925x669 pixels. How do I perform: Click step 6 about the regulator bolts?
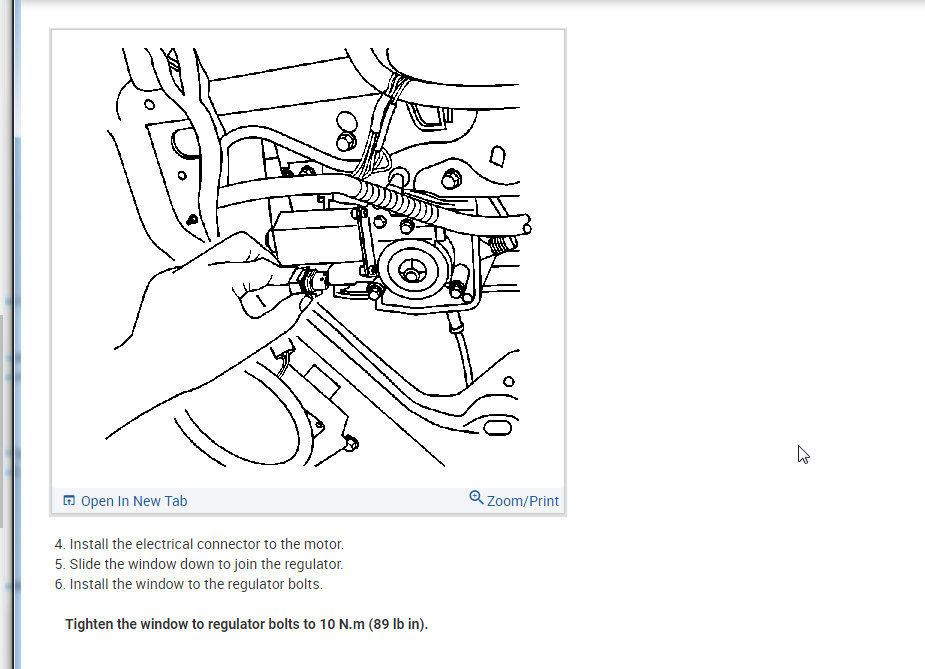coord(189,584)
